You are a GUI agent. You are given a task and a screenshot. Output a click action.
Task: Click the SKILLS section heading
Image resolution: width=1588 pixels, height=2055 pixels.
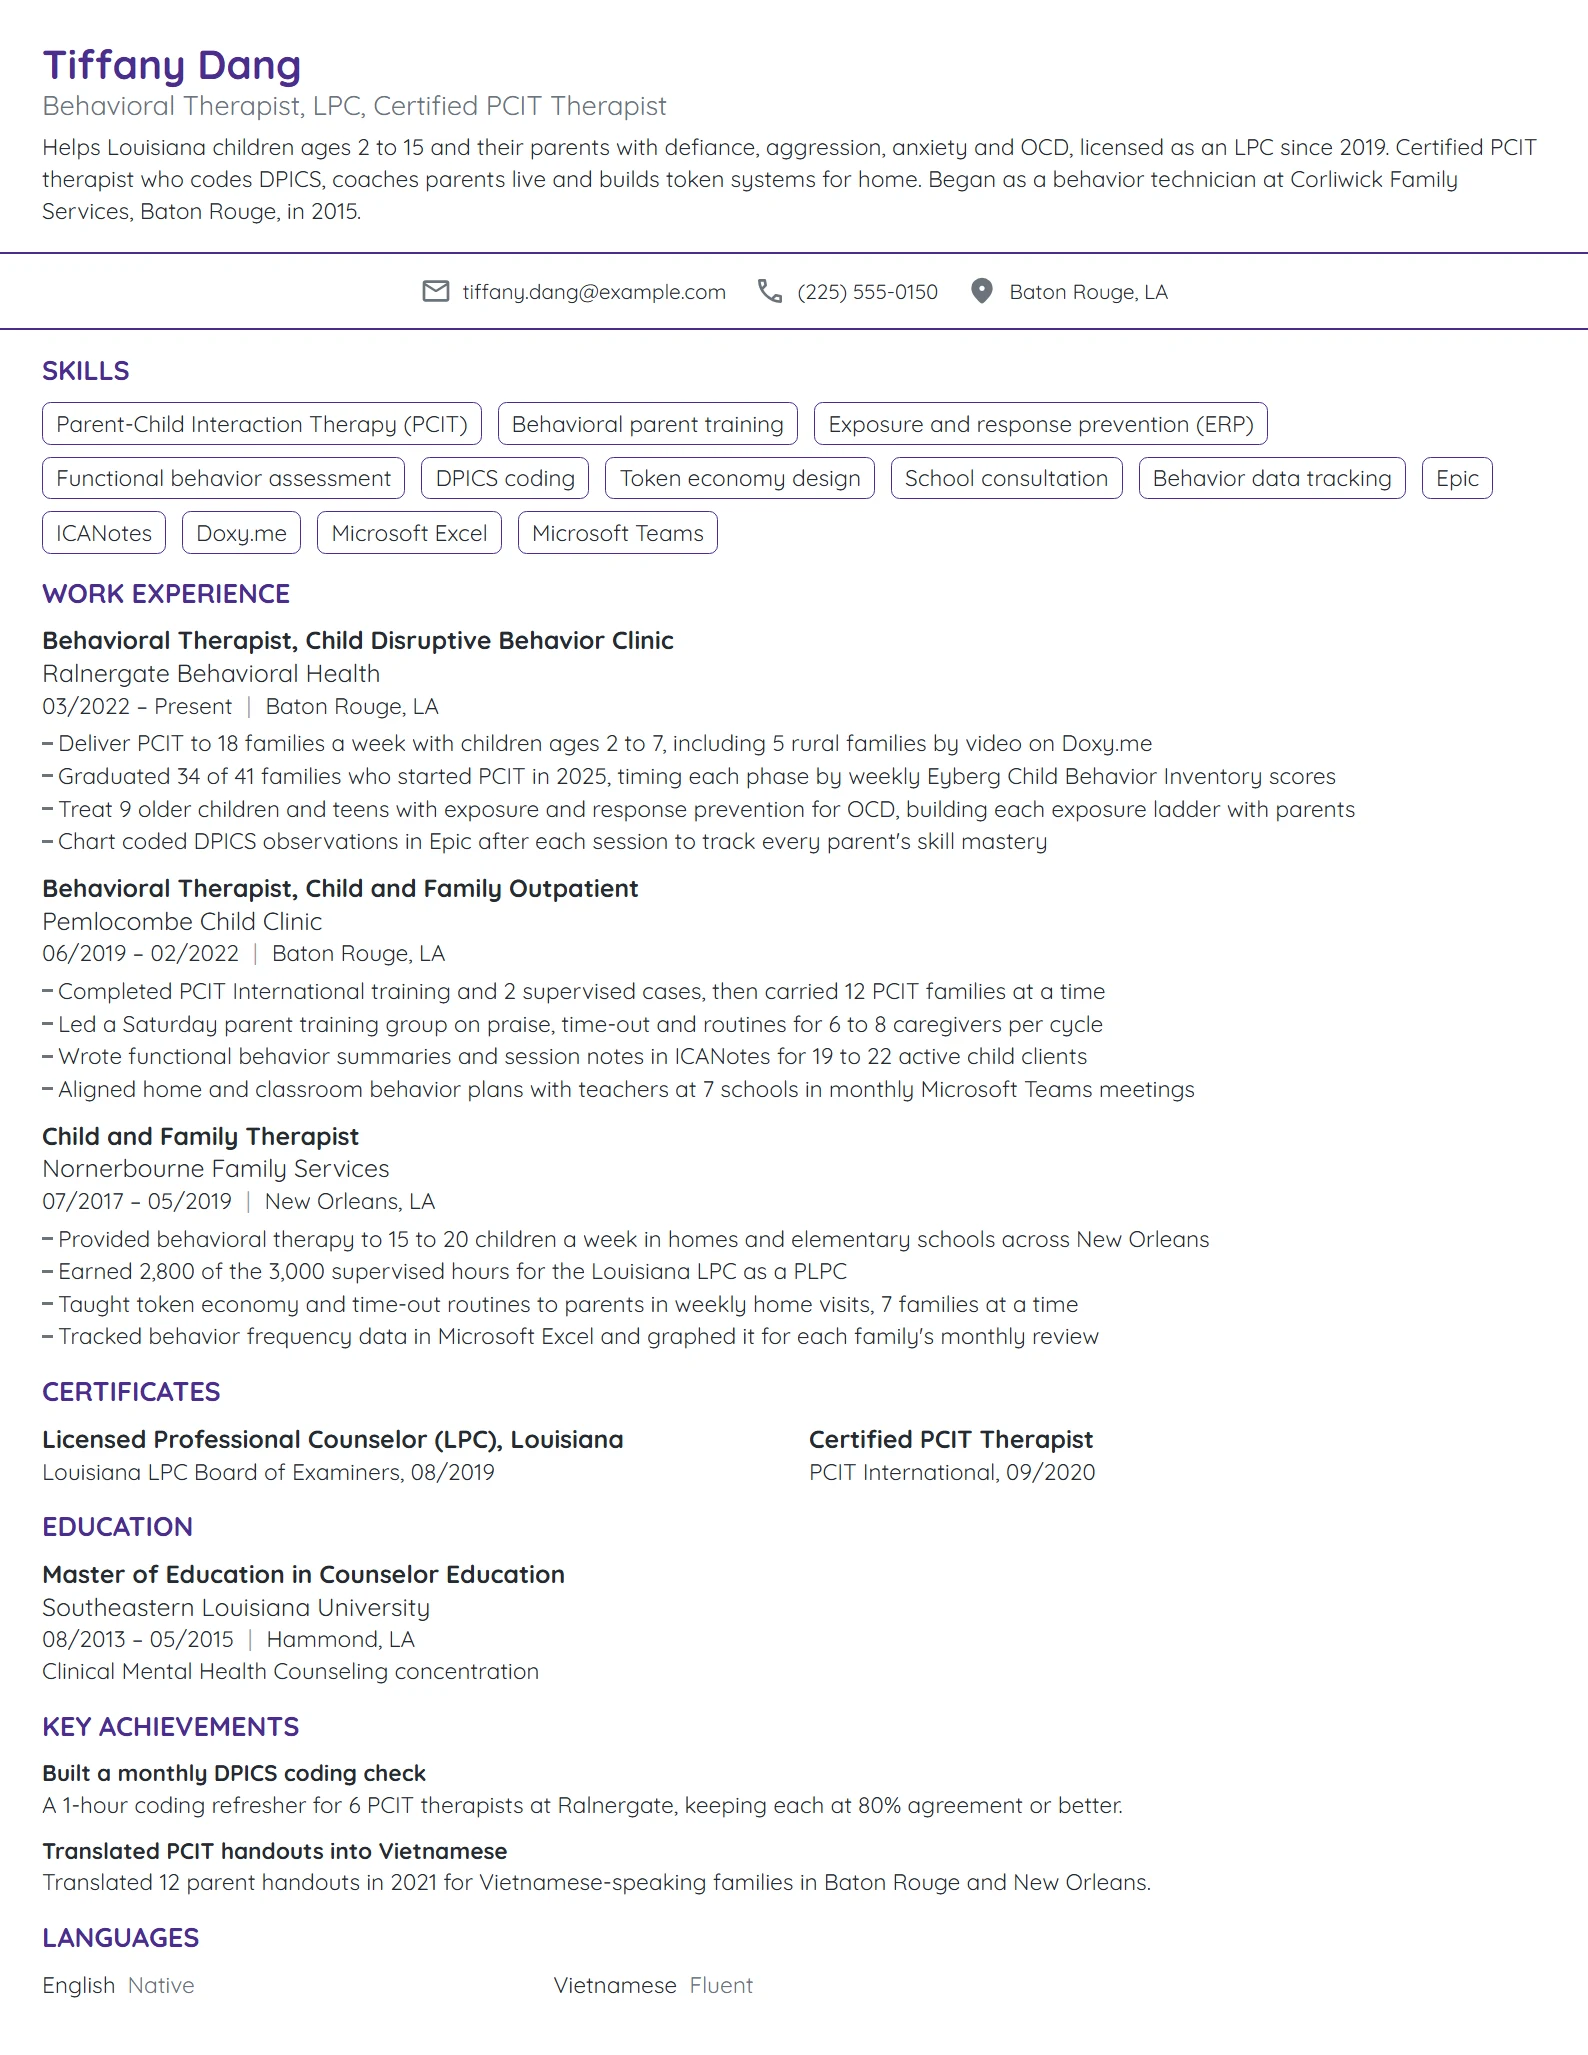point(86,371)
